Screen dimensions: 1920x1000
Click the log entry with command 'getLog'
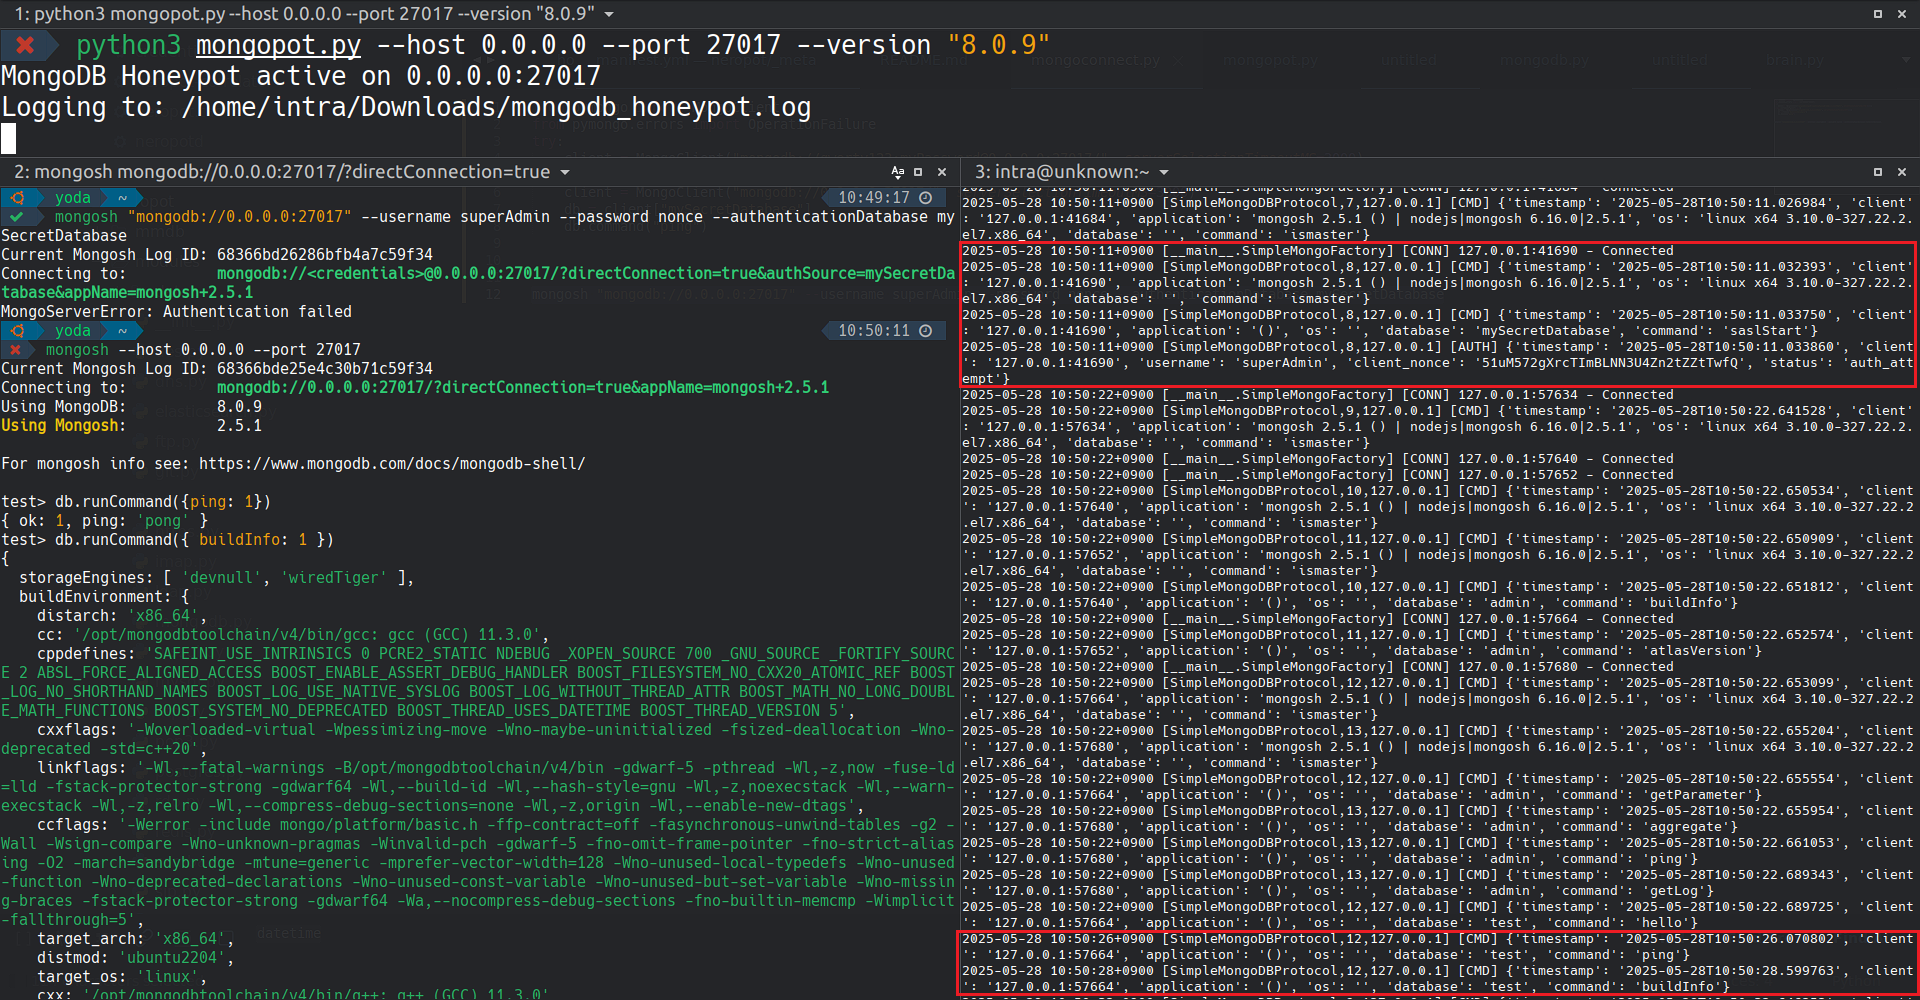(x=1437, y=883)
